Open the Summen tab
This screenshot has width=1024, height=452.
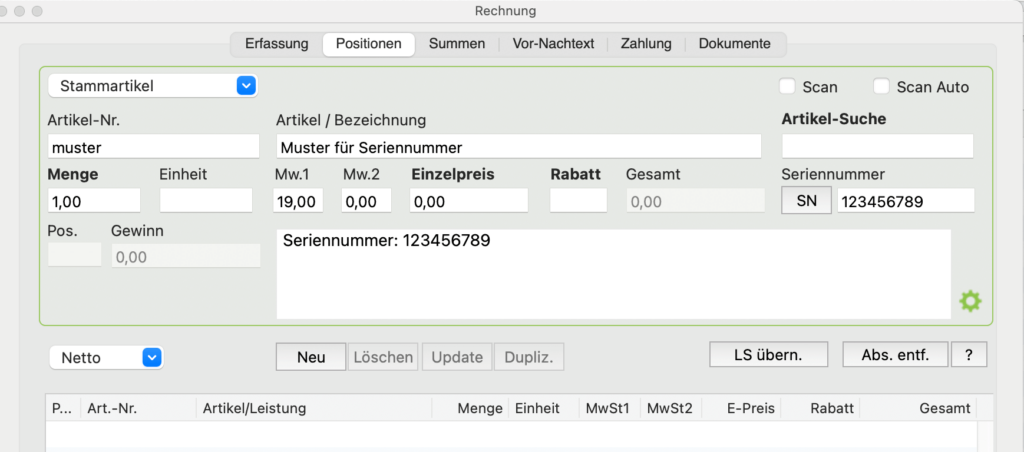(456, 44)
